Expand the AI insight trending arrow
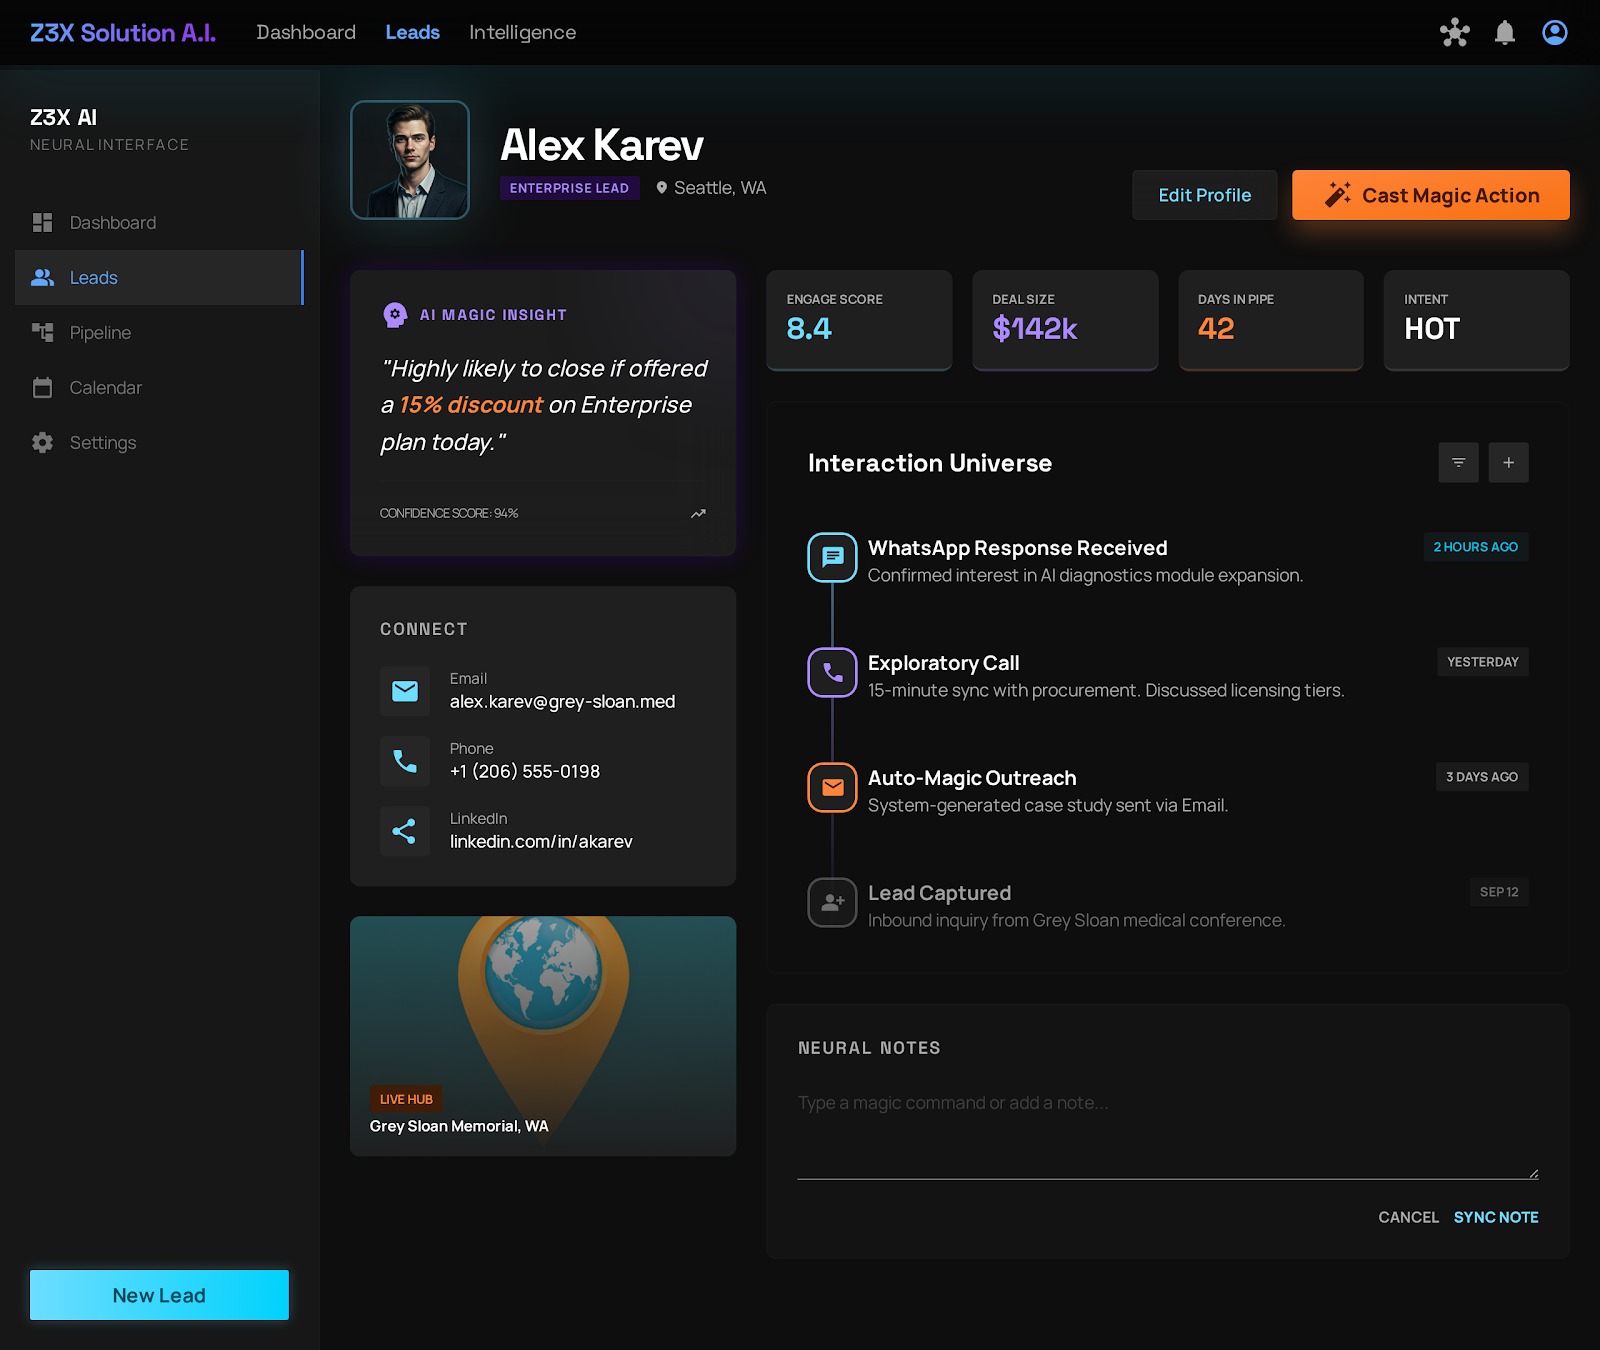 pyautogui.click(x=698, y=513)
